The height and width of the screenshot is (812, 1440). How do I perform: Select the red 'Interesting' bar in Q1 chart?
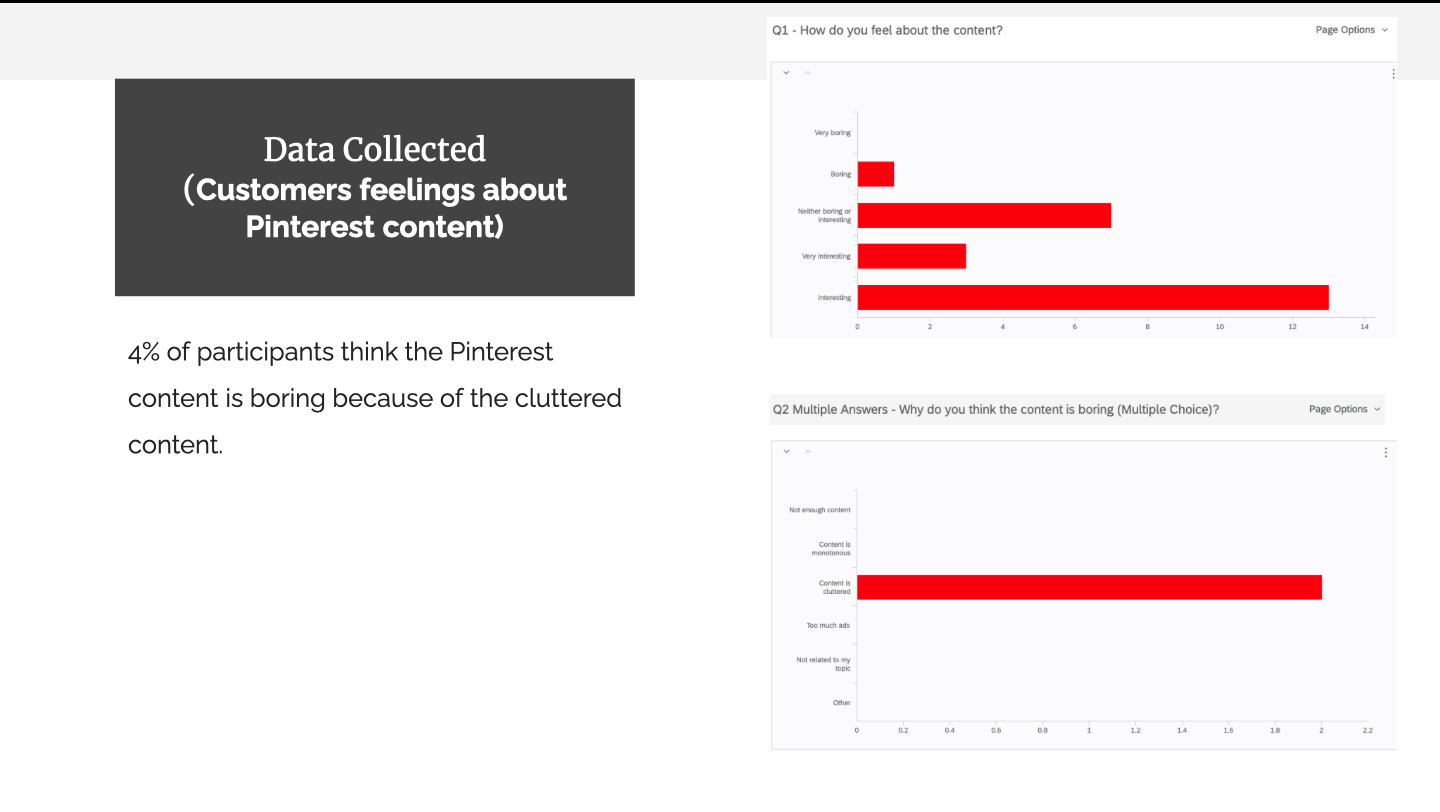(x=1093, y=297)
